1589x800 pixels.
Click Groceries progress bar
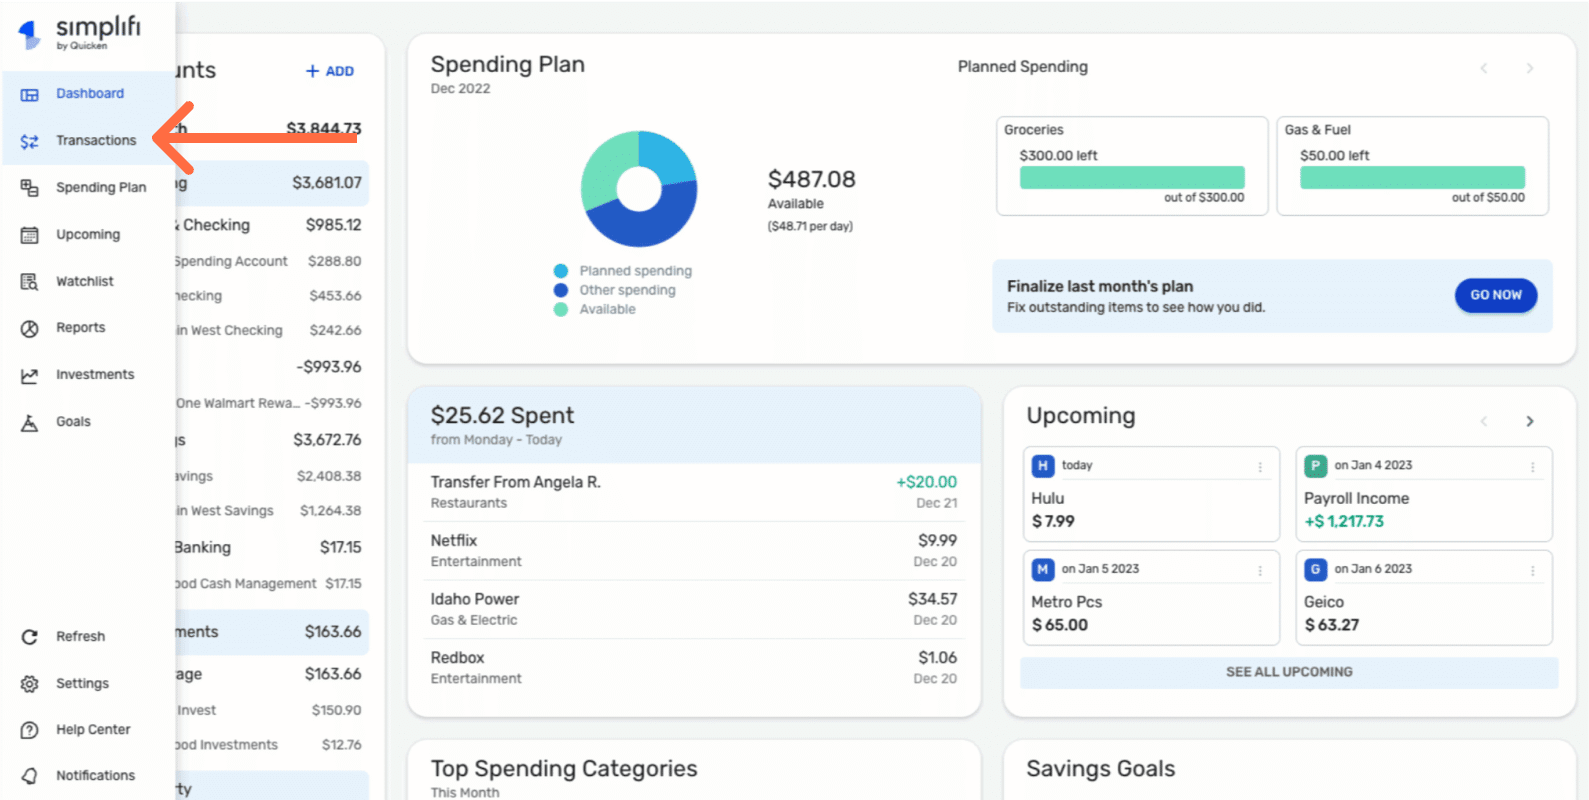pyautogui.click(x=1131, y=177)
